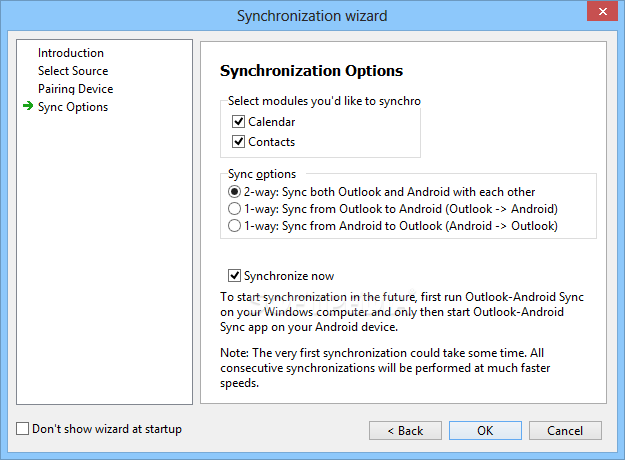Click the Synchronization wizard title bar
The image size is (625, 460).
point(312,16)
